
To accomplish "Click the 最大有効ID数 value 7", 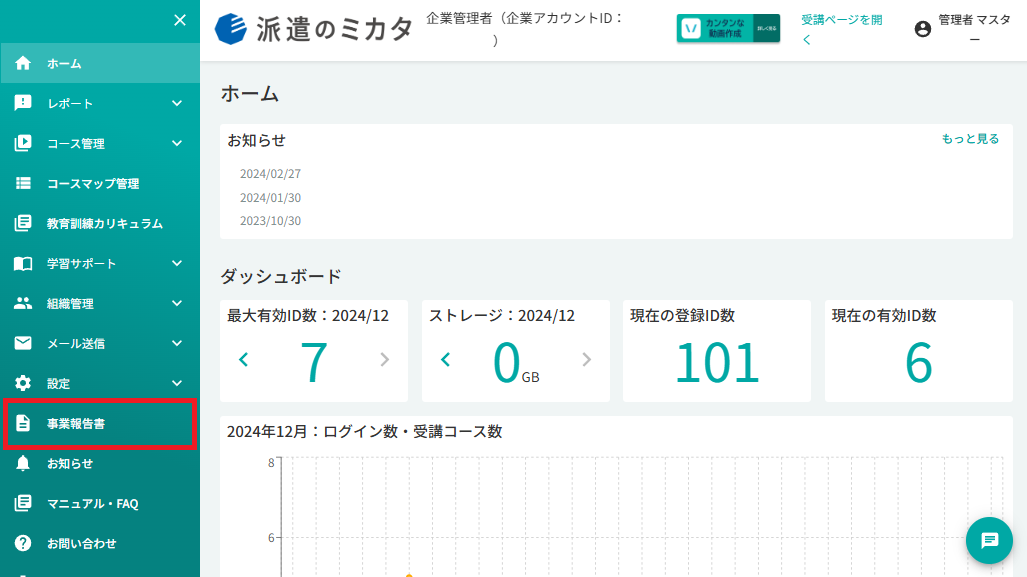I will coord(314,362).
